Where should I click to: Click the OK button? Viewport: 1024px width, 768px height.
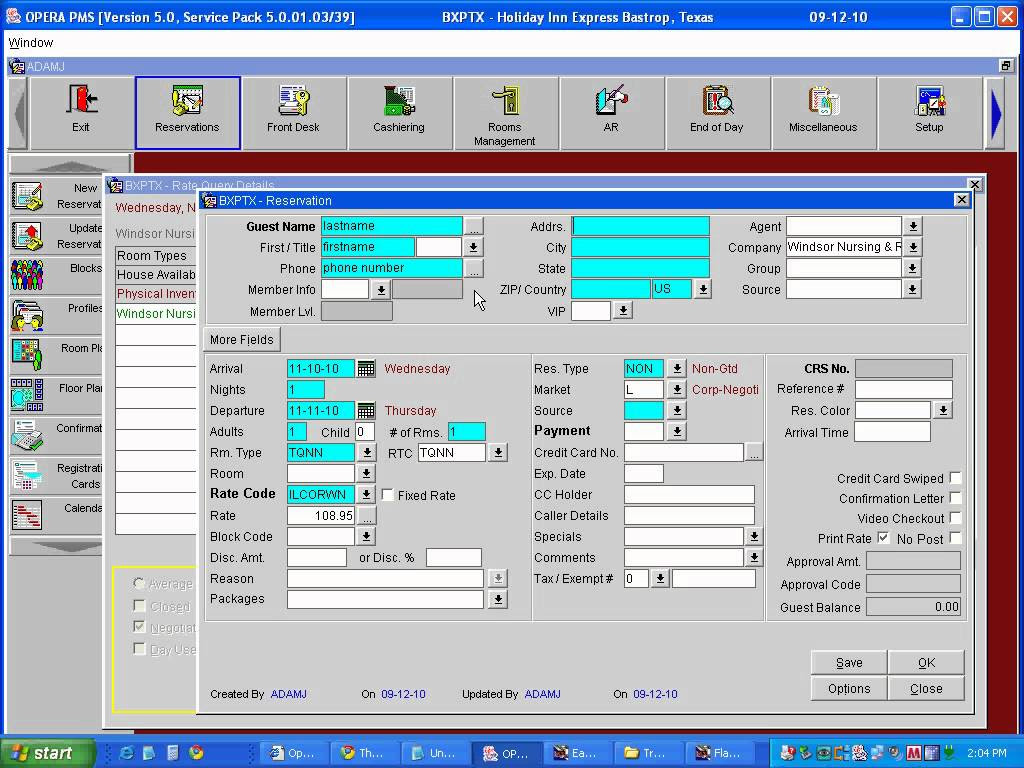pos(926,663)
